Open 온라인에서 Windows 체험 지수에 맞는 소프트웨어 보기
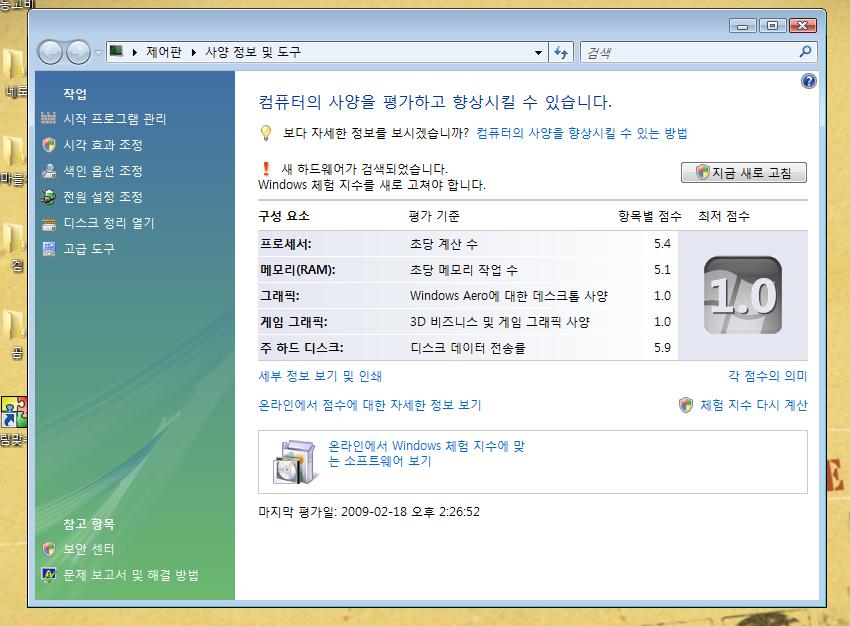 pos(427,453)
